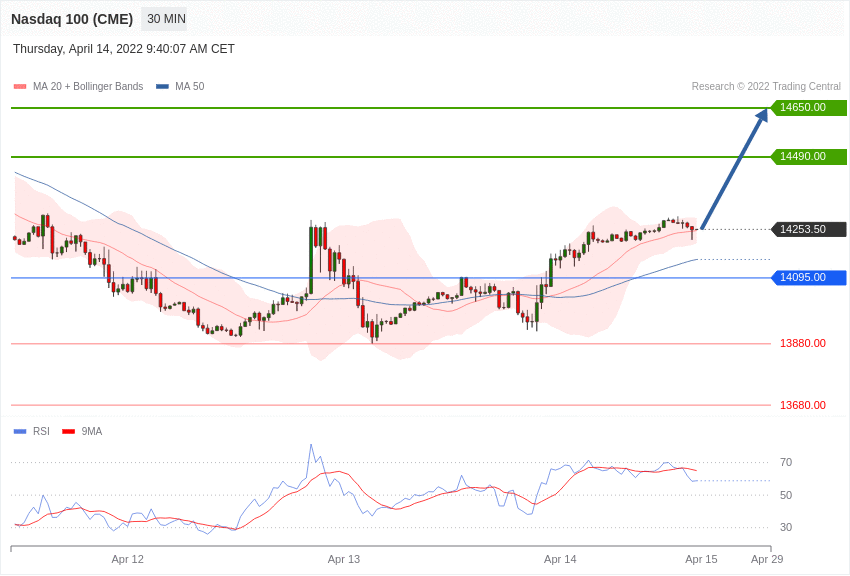
Task: Click the 14253.50 current price tag
Action: [x=808, y=229]
